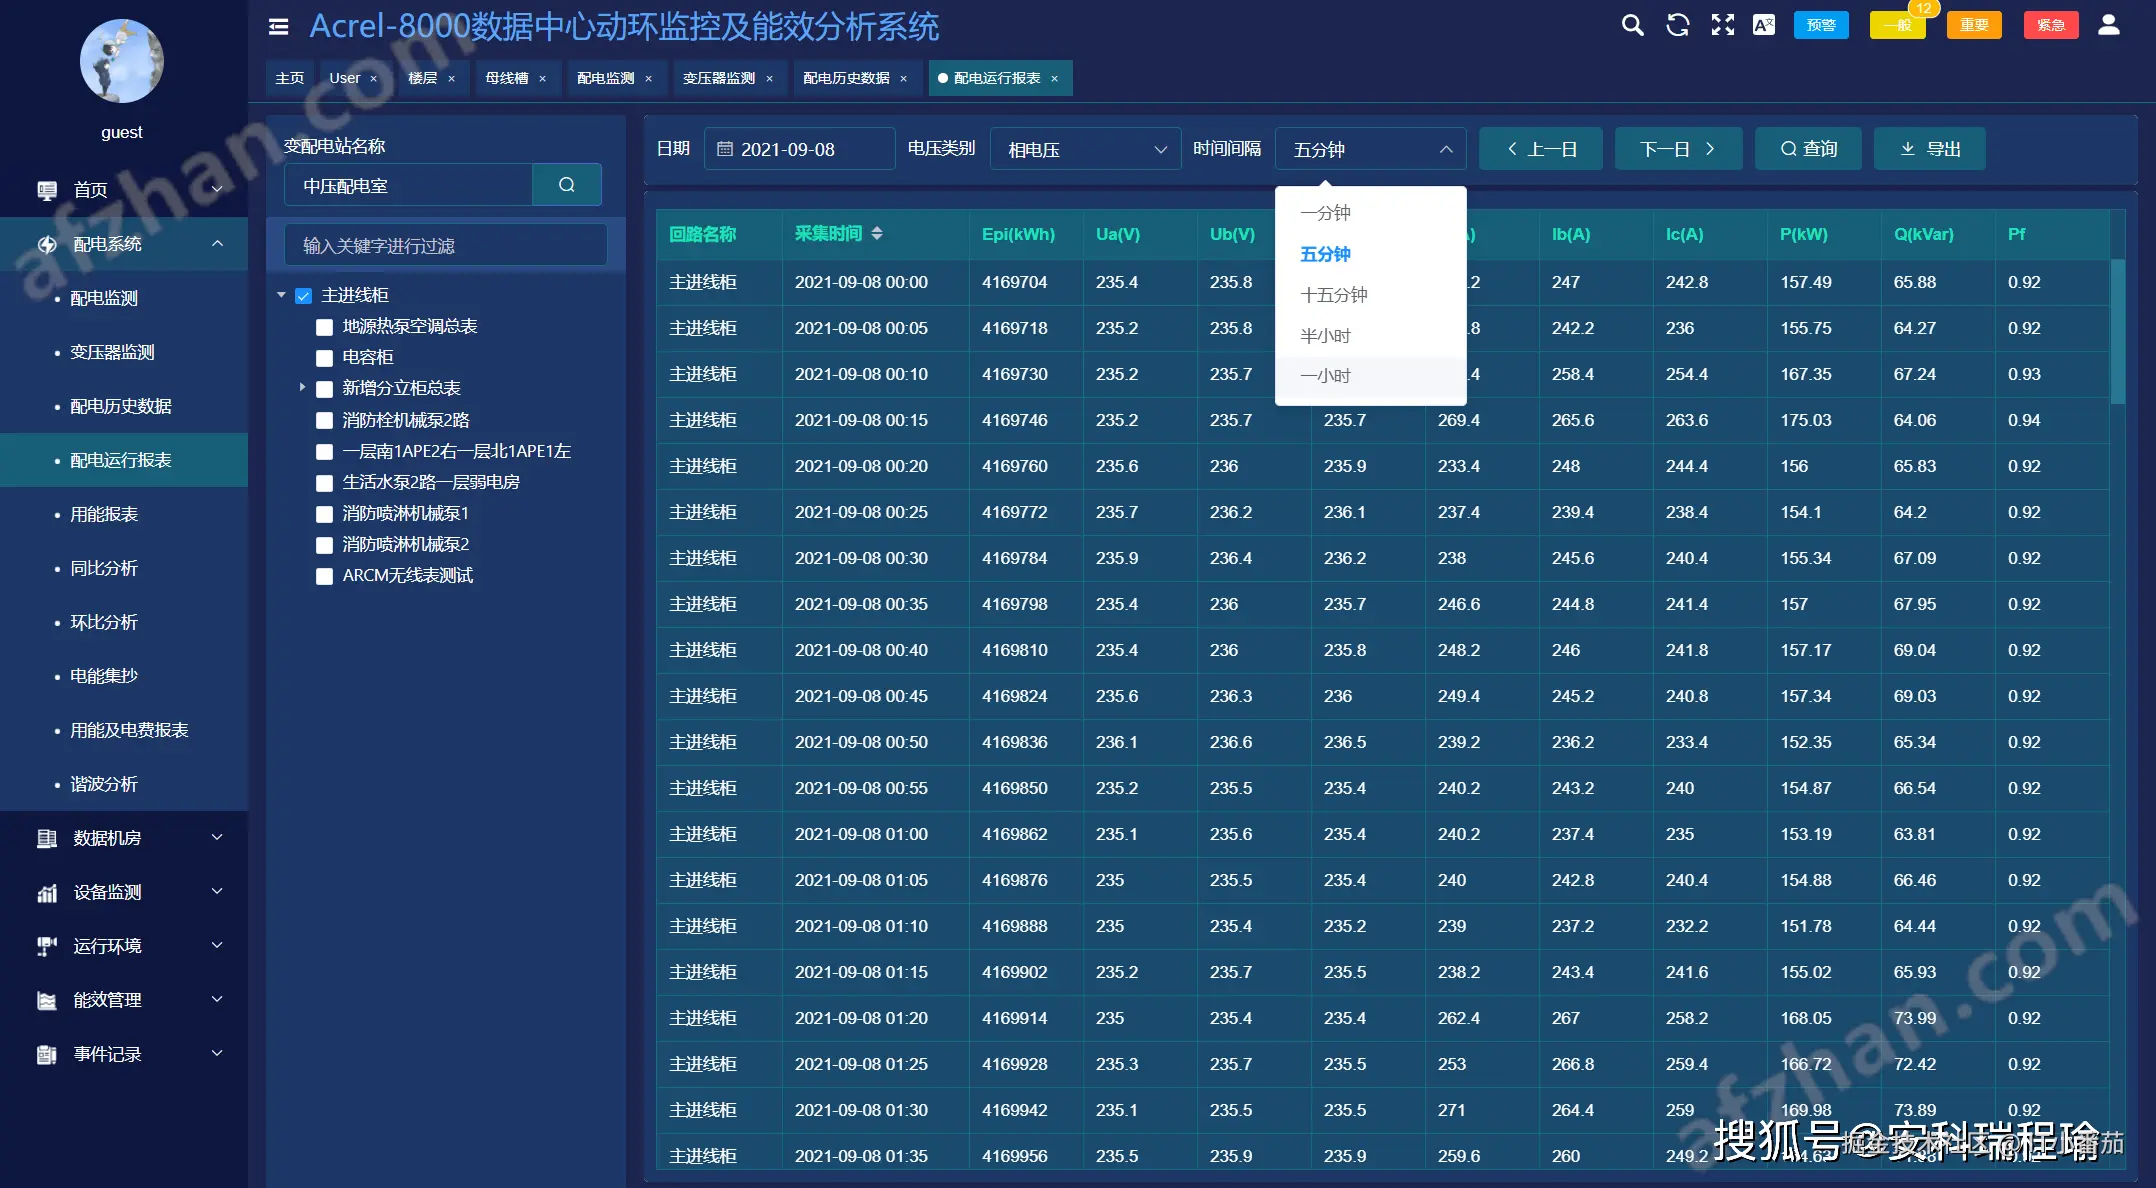Close the 配电历史数据 tab
This screenshot has width=2156, height=1188.
[903, 79]
